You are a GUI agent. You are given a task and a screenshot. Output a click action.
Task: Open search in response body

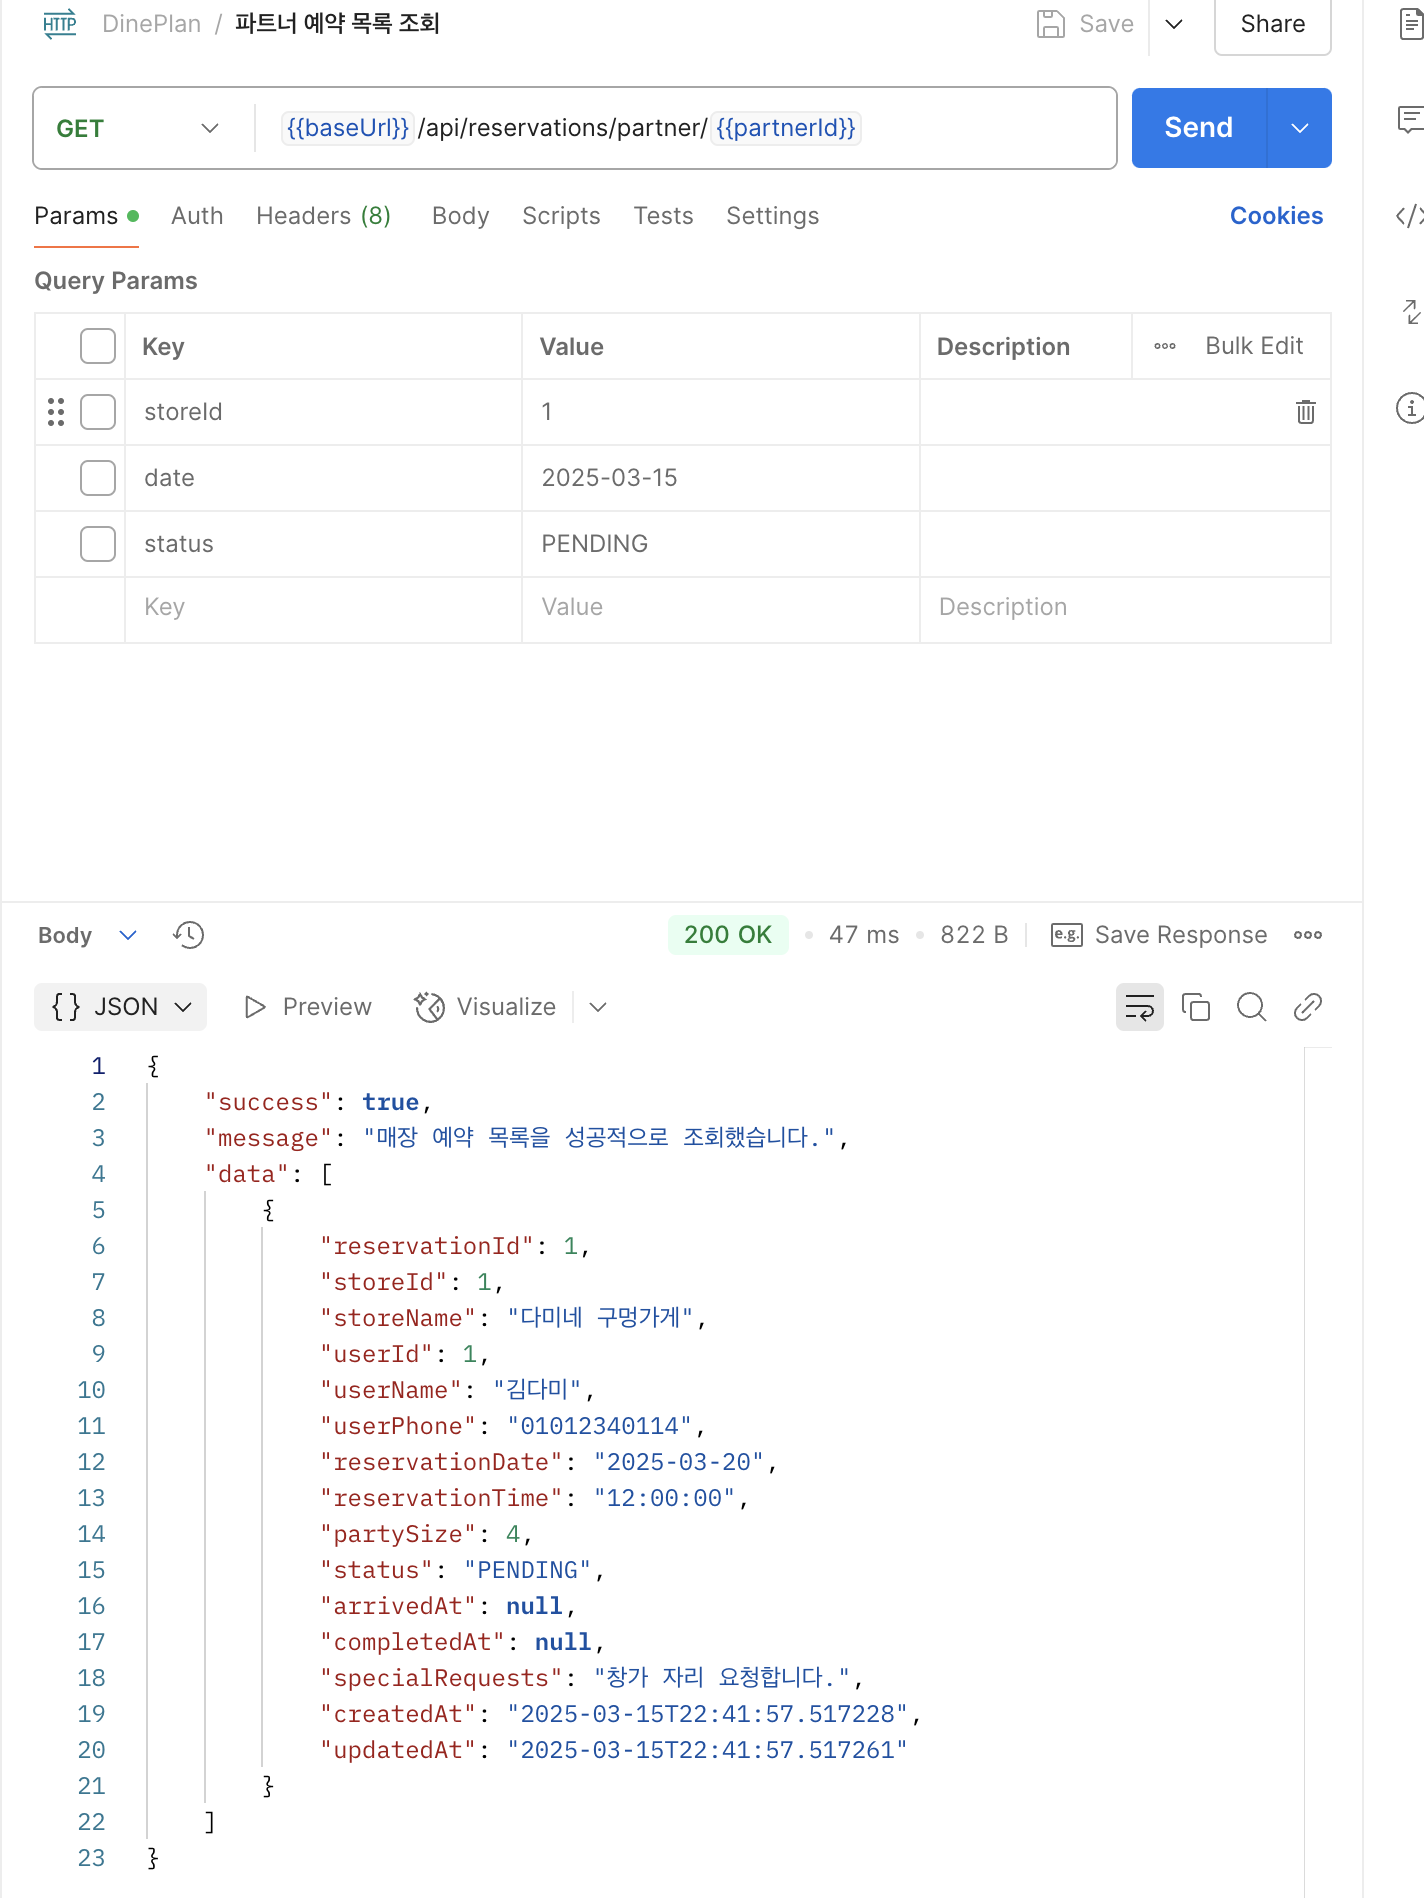[1251, 1007]
